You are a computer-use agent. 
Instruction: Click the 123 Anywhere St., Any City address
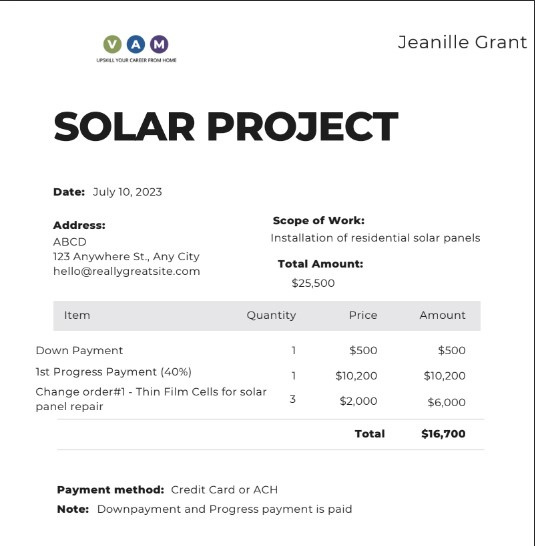pos(126,257)
